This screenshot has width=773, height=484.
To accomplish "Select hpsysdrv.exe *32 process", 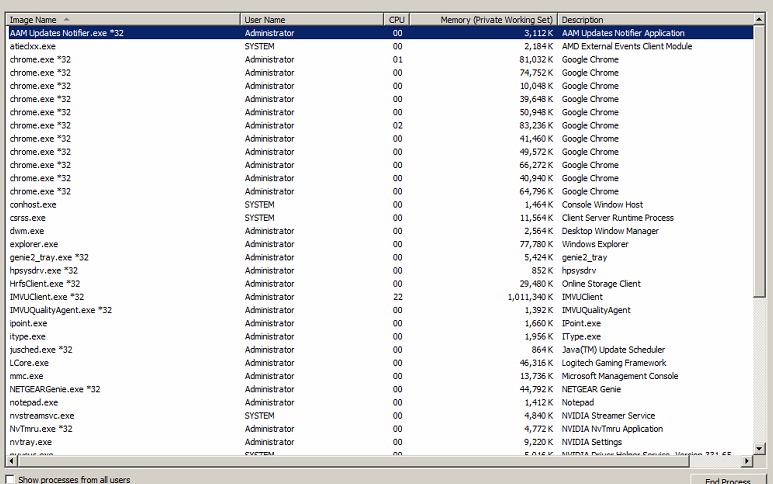I will pyautogui.click(x=380, y=271).
